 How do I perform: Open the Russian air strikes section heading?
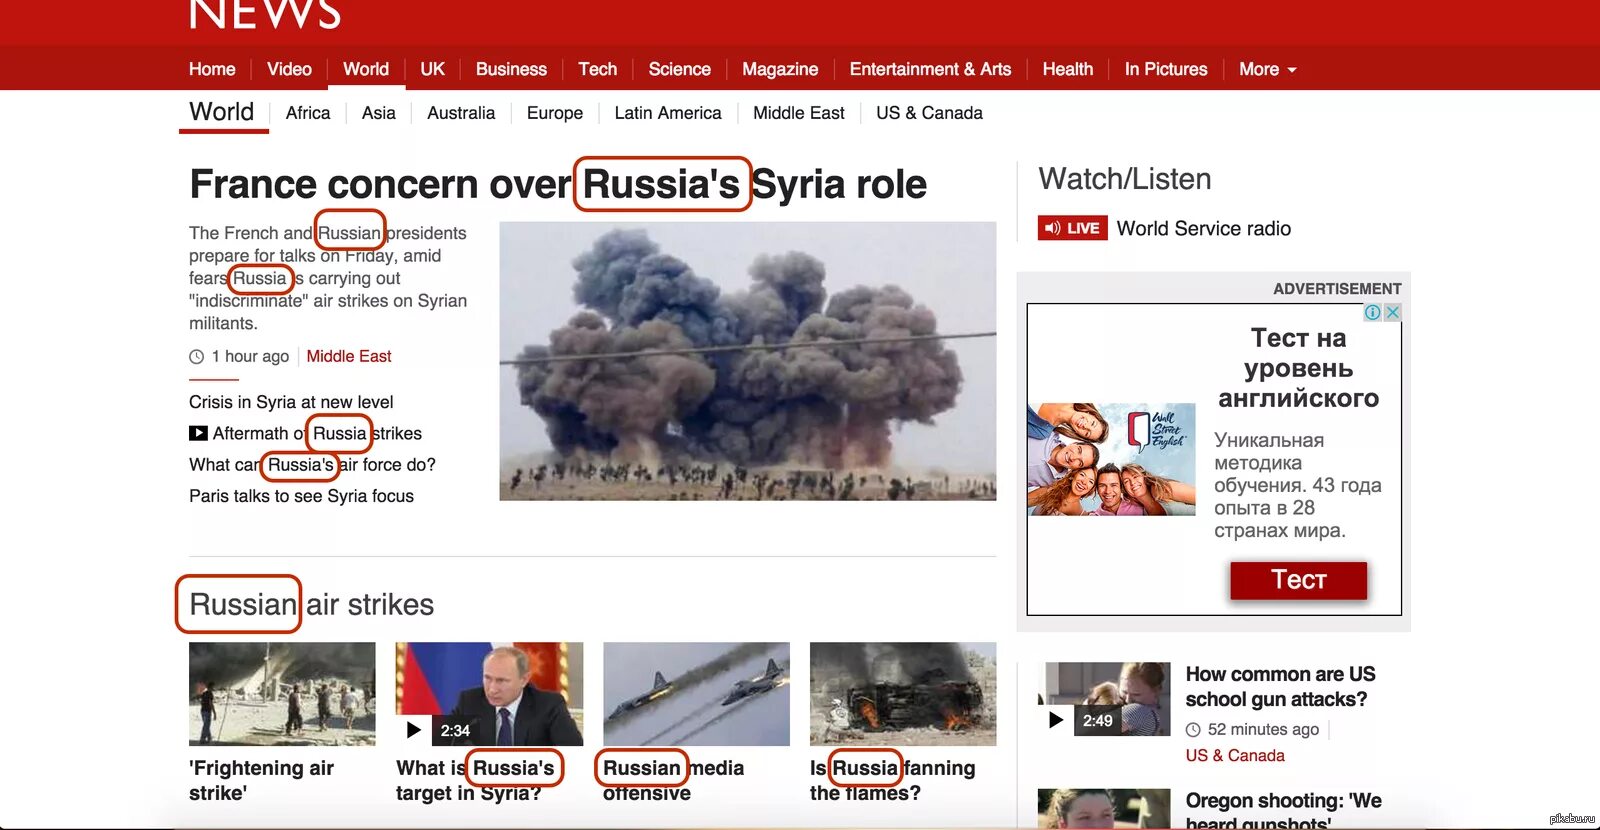pyautogui.click(x=311, y=604)
